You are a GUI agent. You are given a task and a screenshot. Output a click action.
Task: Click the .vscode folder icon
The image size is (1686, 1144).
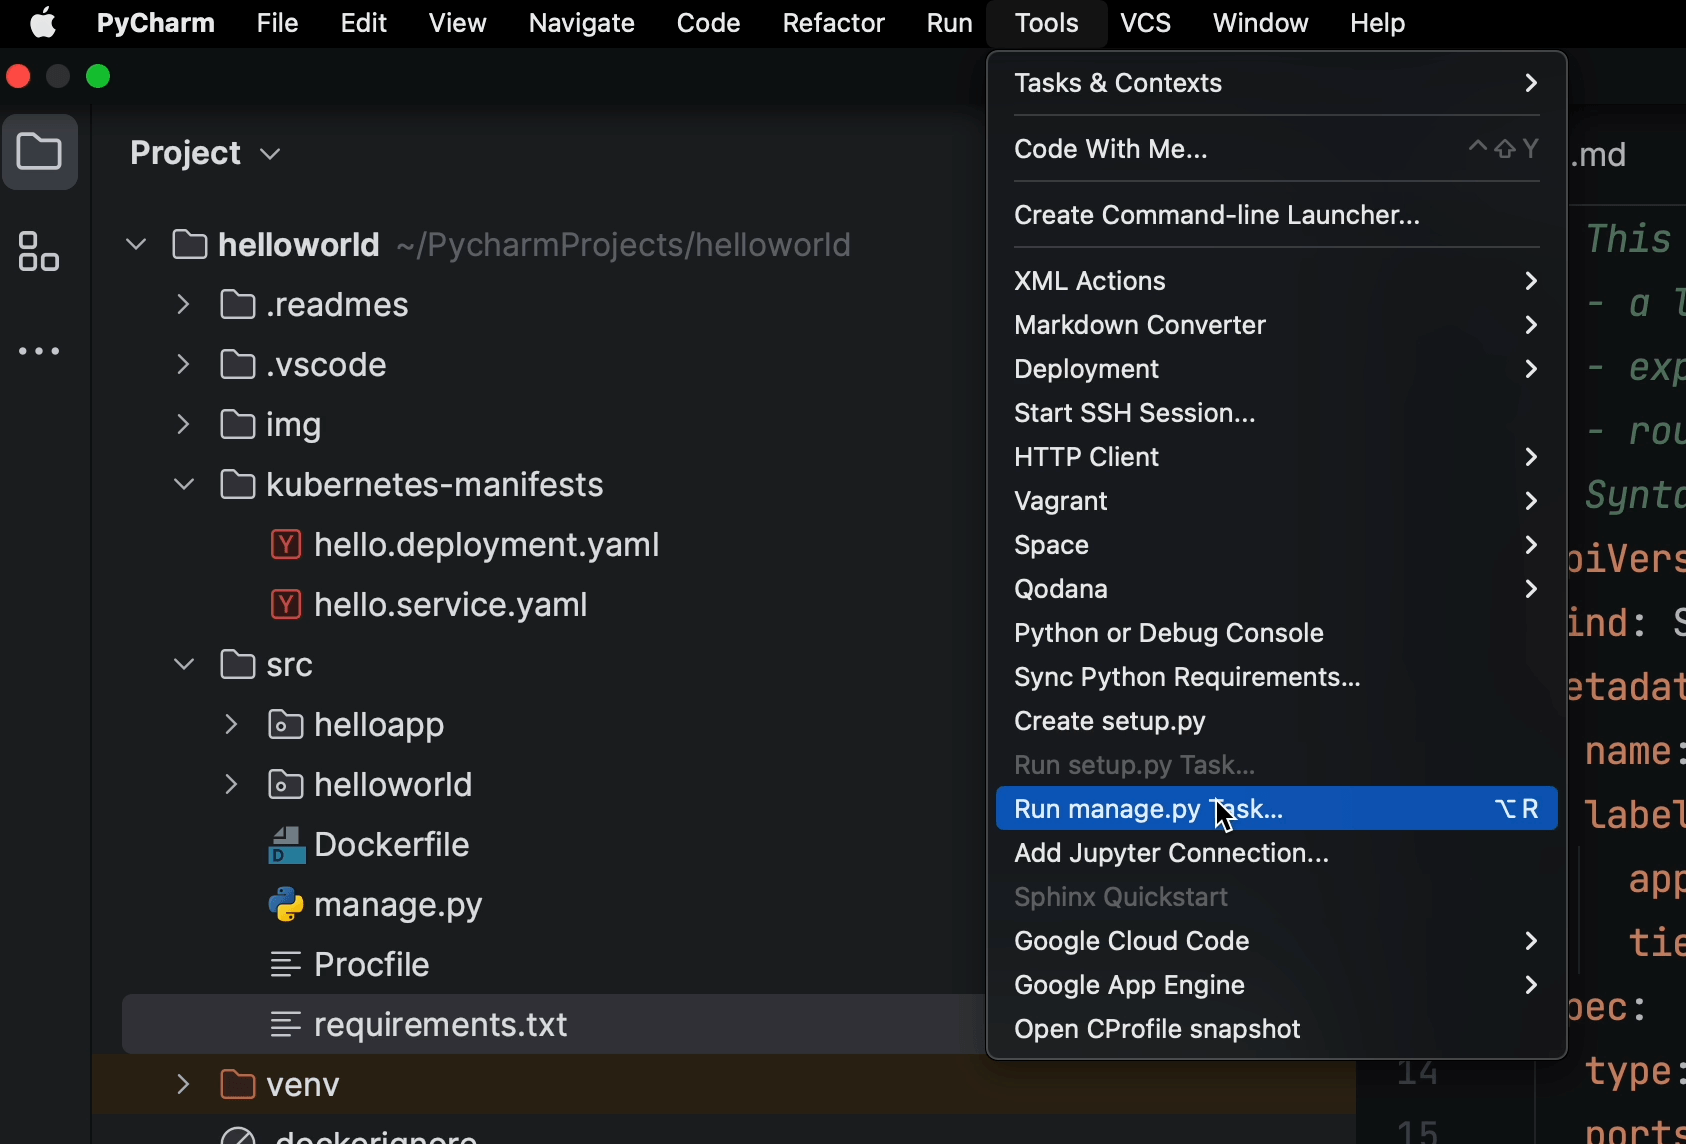236,364
